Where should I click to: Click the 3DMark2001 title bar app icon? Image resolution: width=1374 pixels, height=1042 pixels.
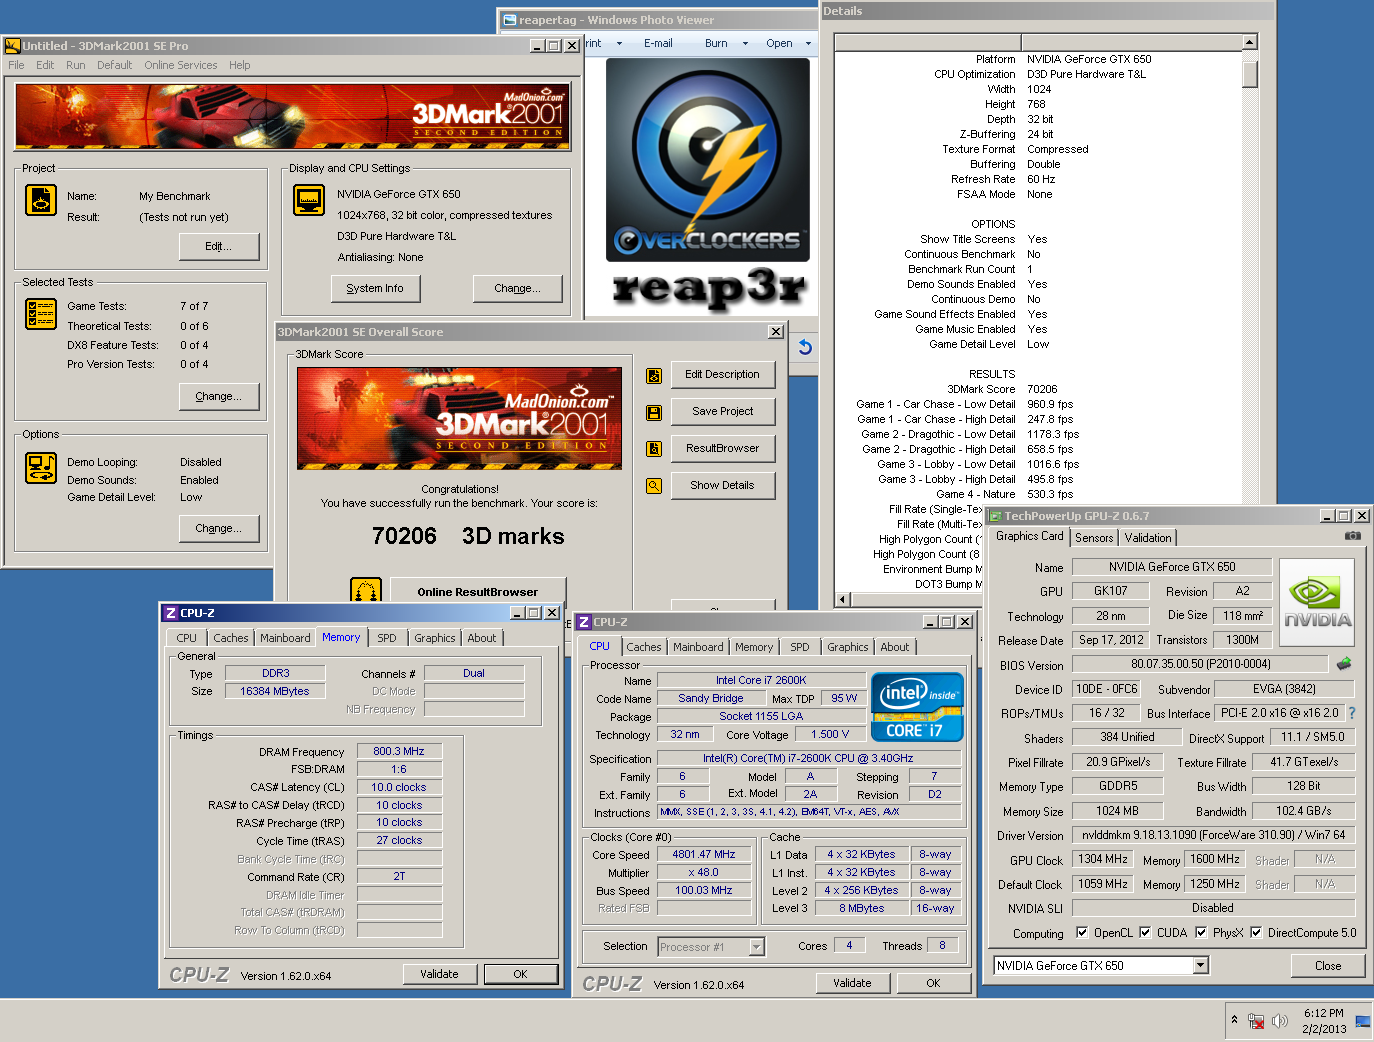point(12,46)
